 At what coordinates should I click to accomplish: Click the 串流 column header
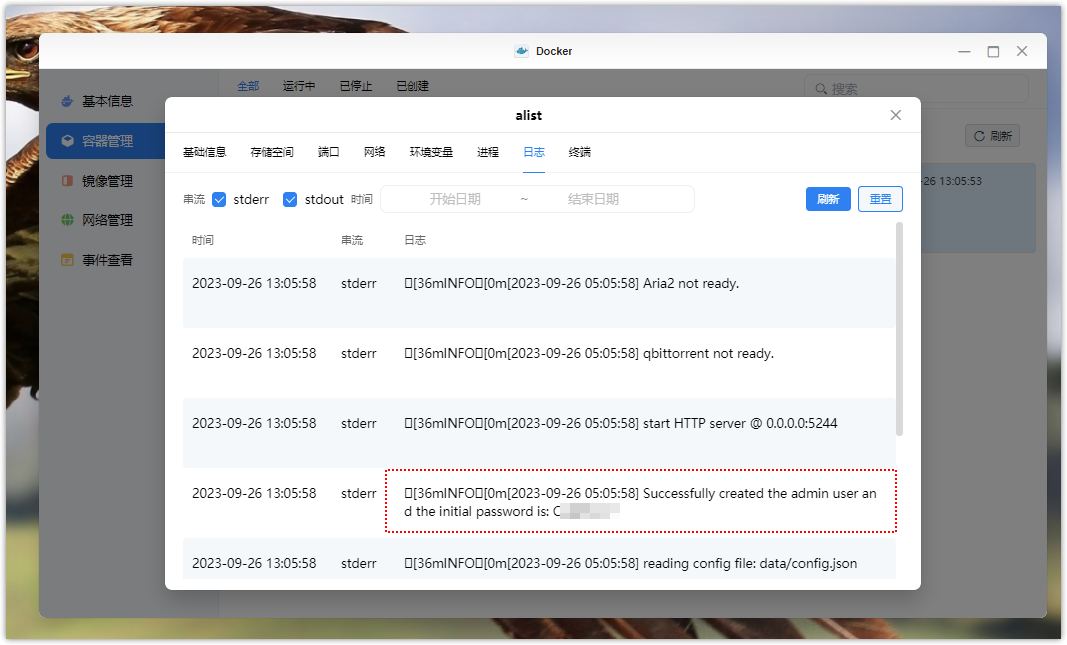[x=352, y=240]
